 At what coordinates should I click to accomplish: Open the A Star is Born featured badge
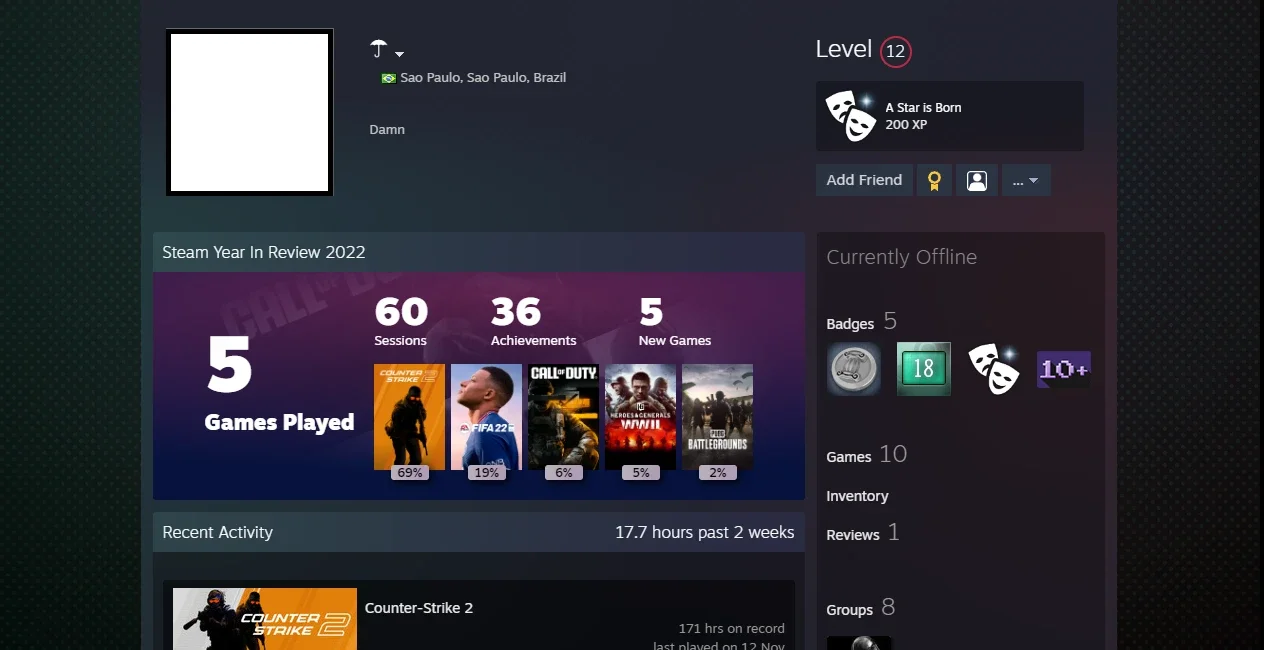(x=949, y=116)
